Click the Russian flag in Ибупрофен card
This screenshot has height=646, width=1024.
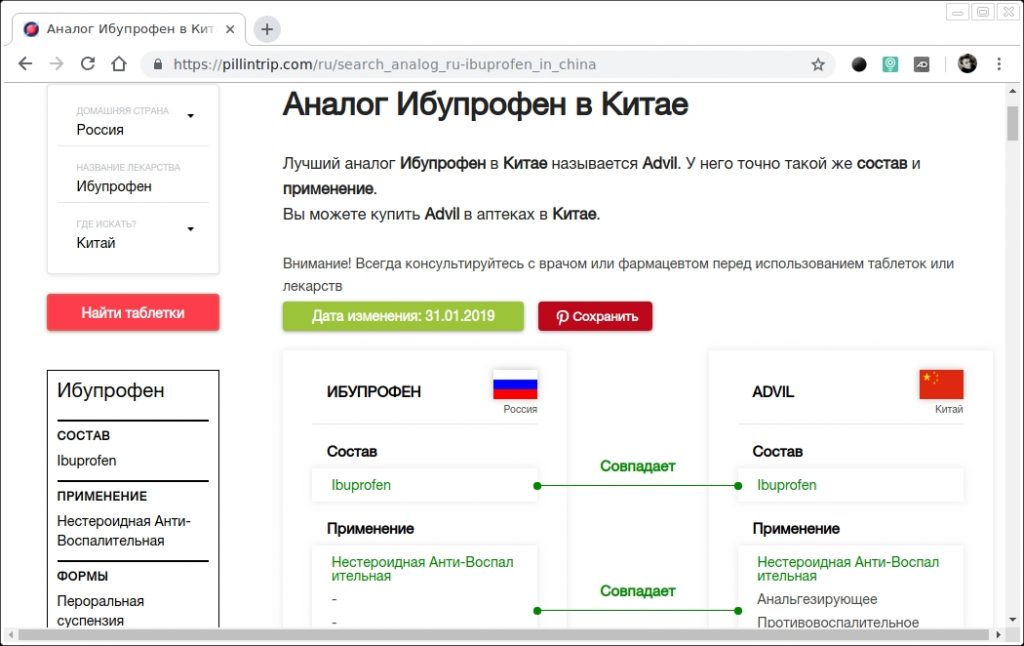tap(515, 385)
